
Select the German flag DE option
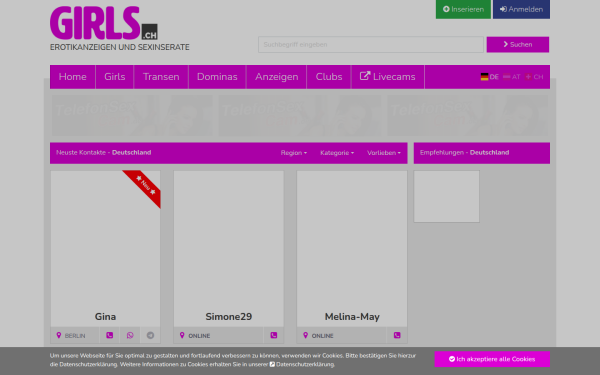coord(490,77)
